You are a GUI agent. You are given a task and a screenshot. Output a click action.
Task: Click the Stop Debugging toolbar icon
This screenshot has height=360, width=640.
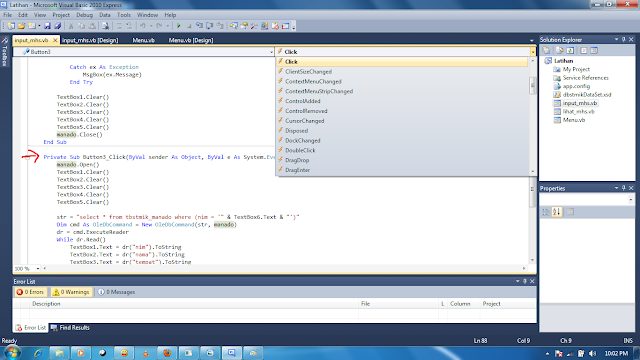[189, 26]
